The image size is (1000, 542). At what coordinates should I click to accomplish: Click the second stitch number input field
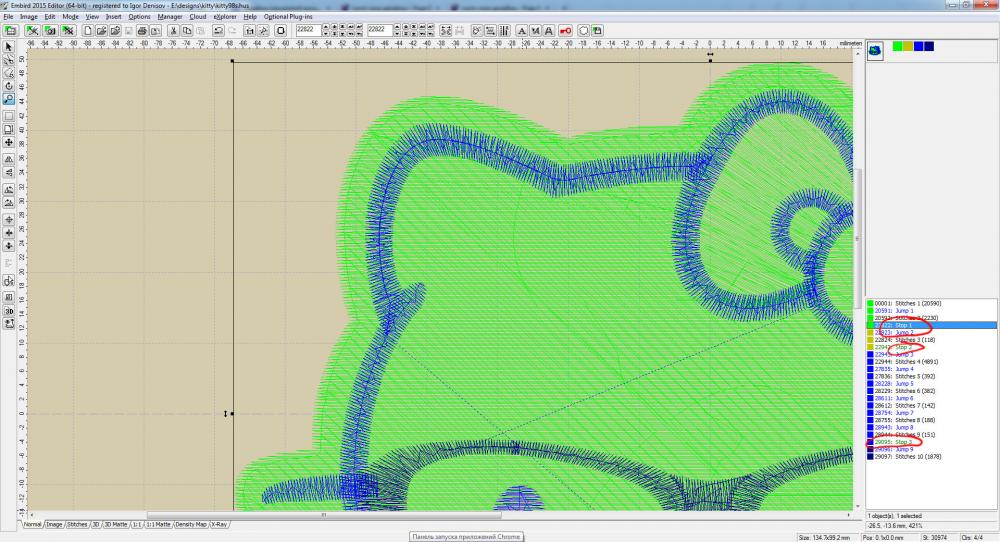tap(379, 30)
